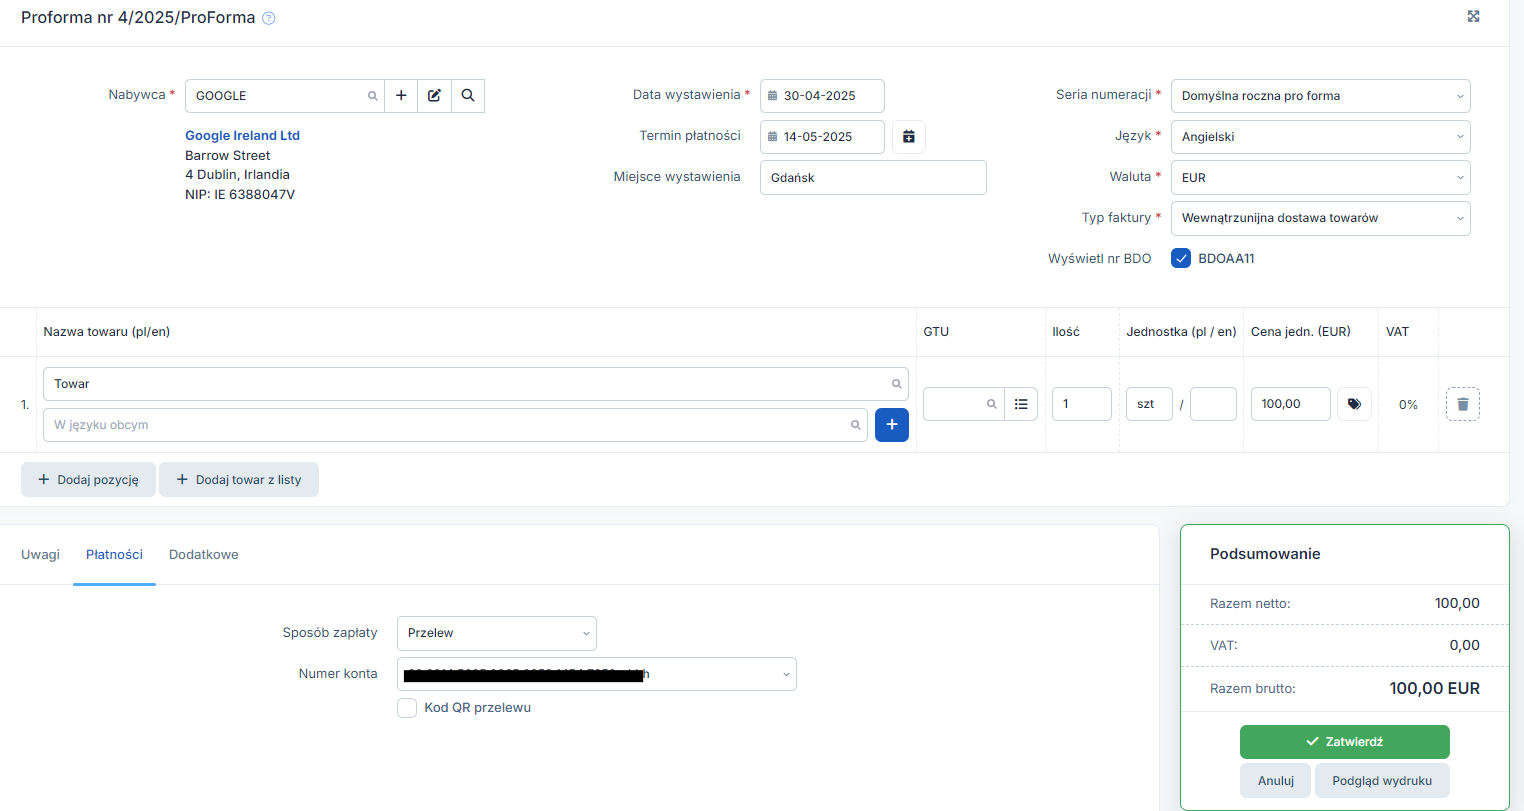Viewport: 1524px width, 811px height.
Task: Click the GTU list icon
Action: [1021, 404]
